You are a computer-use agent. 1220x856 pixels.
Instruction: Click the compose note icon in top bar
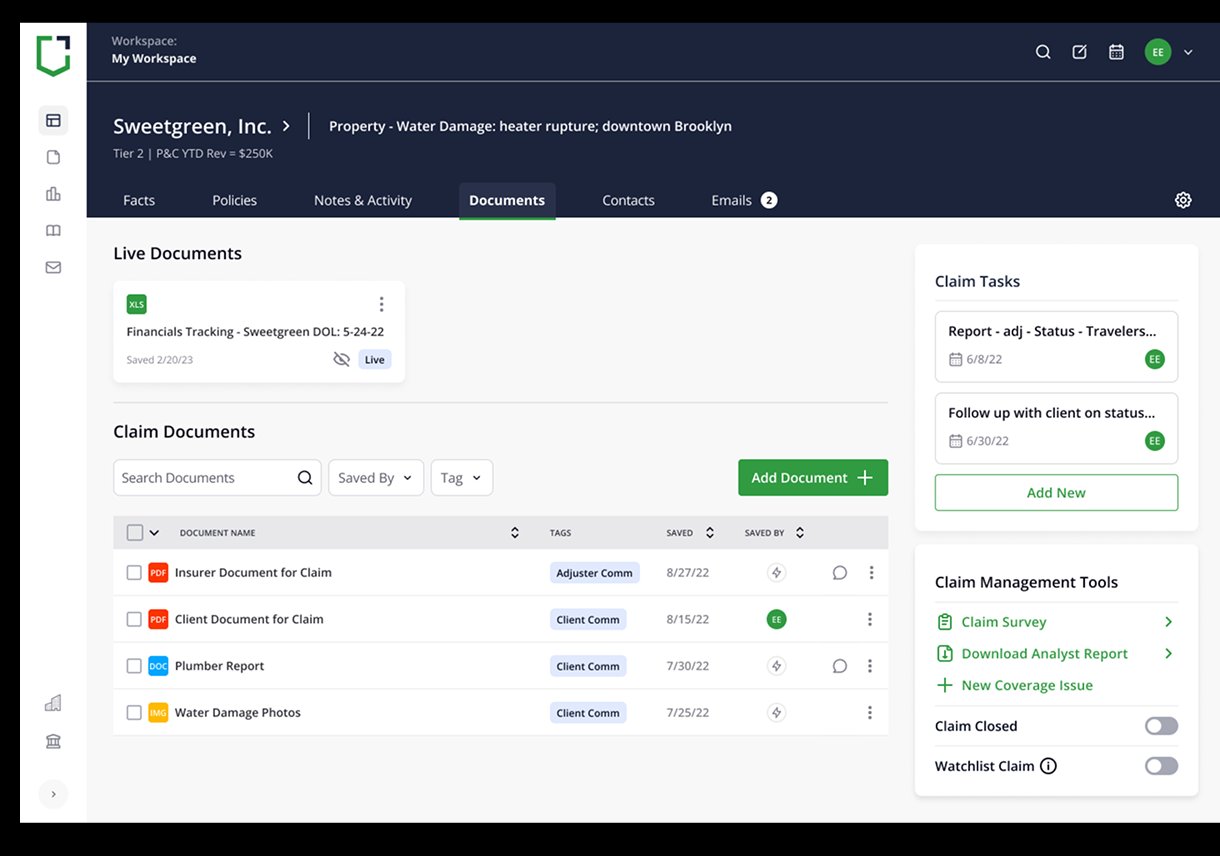[1080, 52]
